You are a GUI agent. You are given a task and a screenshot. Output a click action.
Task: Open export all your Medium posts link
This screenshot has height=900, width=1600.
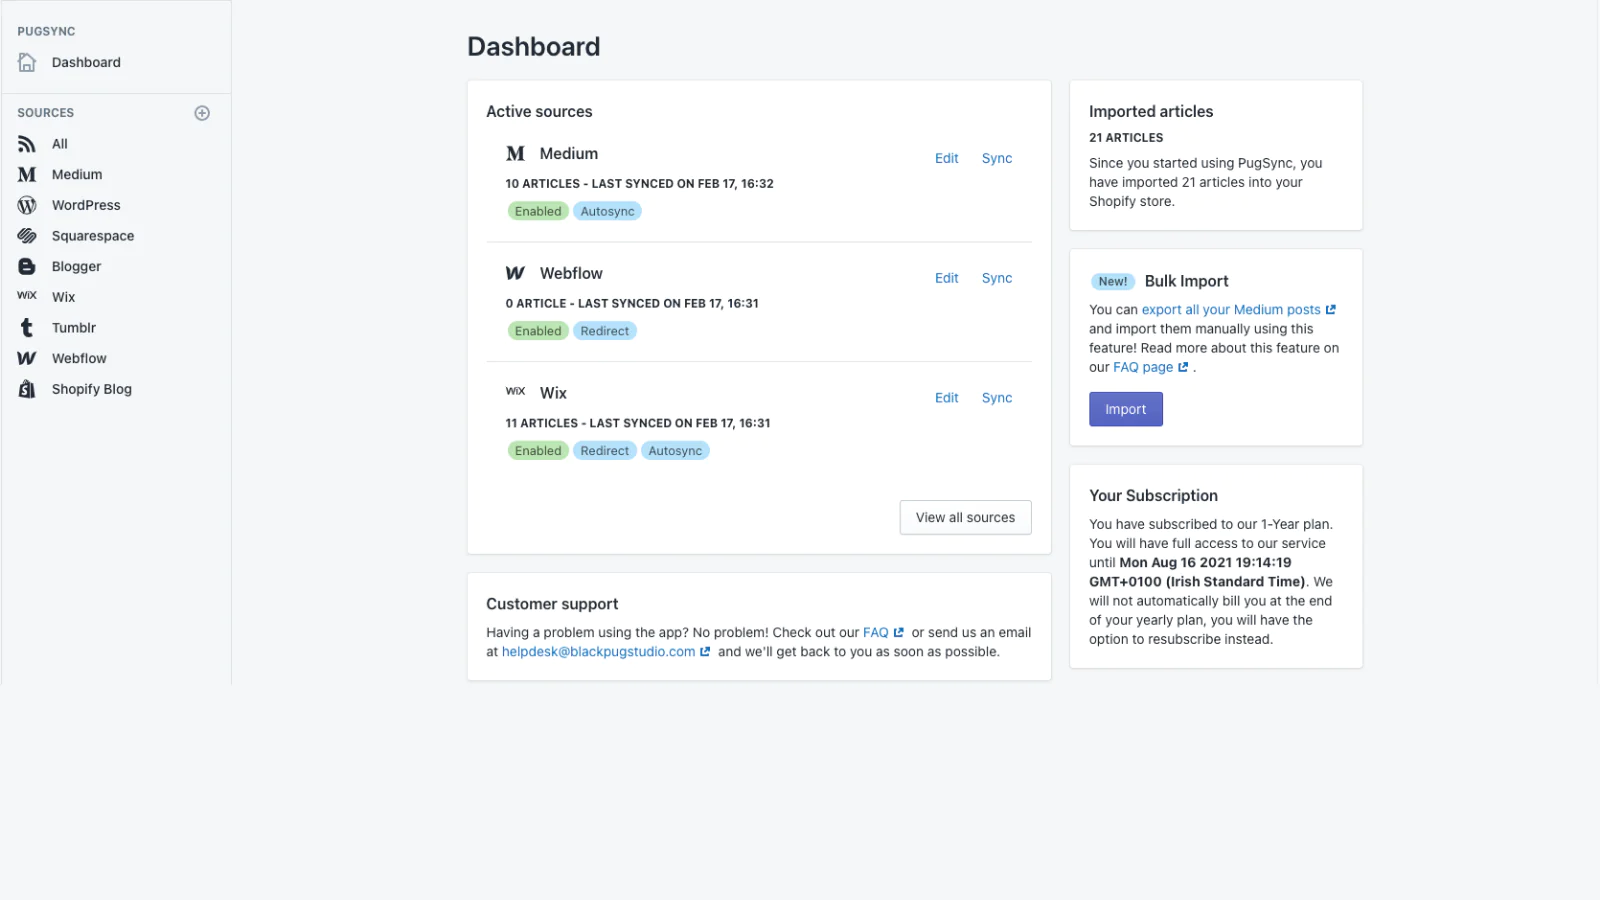tap(1231, 310)
